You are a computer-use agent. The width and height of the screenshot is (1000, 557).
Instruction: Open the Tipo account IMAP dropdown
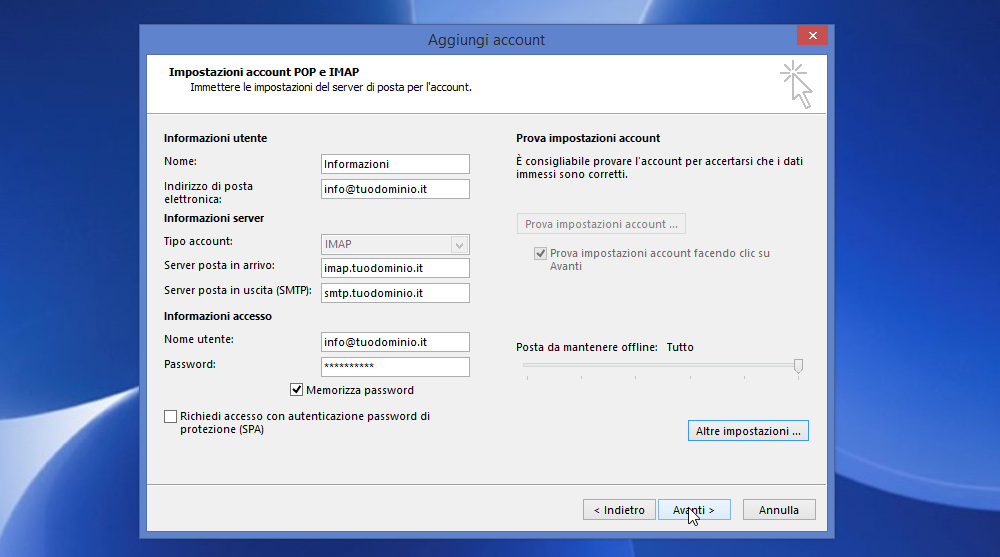coord(395,244)
